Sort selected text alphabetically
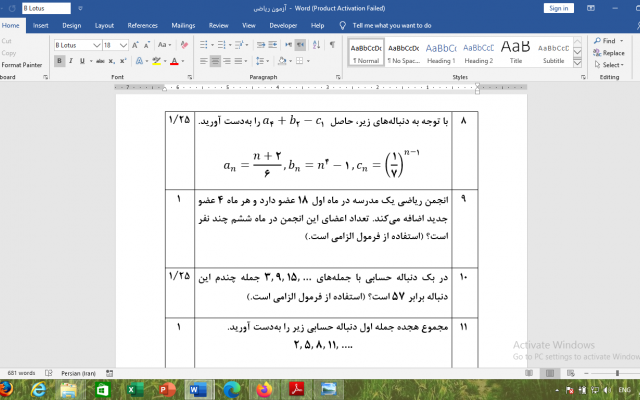Screen dimensions: 640x400 click(x=316, y=44)
